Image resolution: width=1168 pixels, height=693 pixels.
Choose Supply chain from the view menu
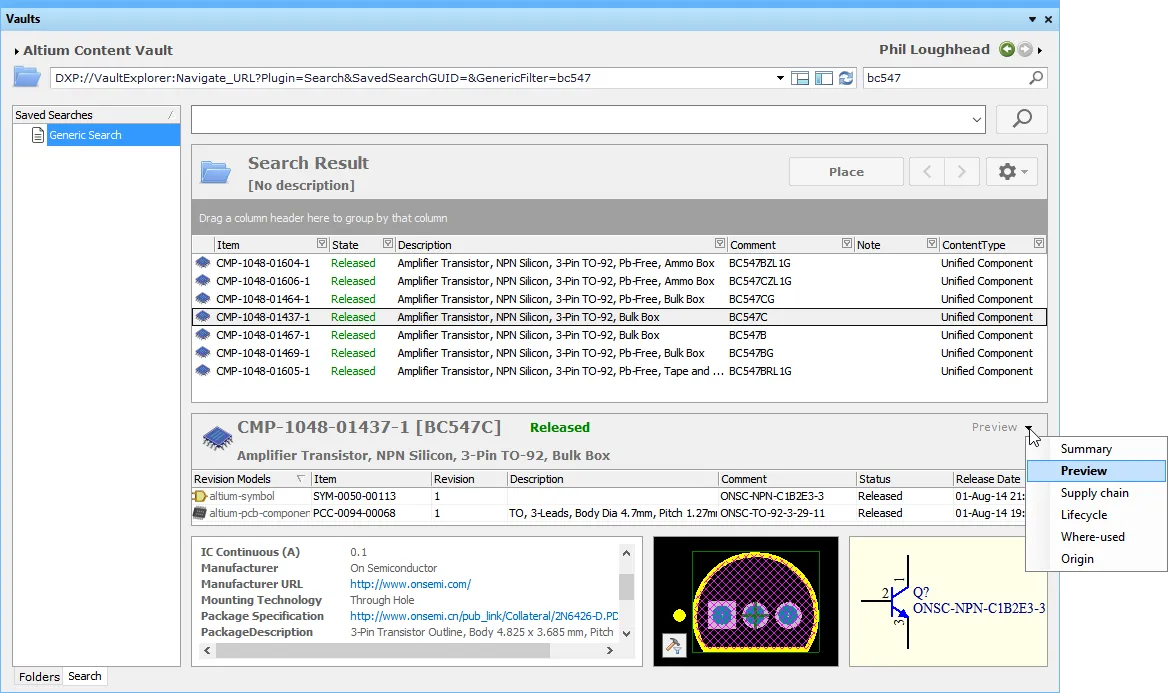click(1094, 493)
